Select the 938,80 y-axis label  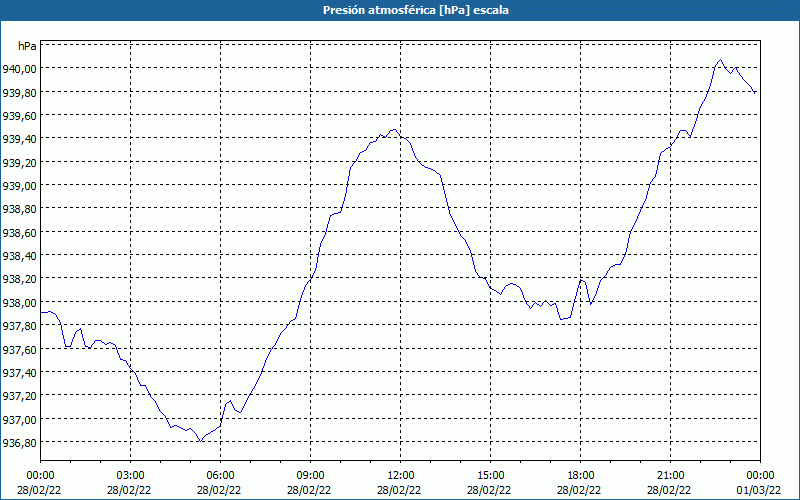click(x=19, y=209)
